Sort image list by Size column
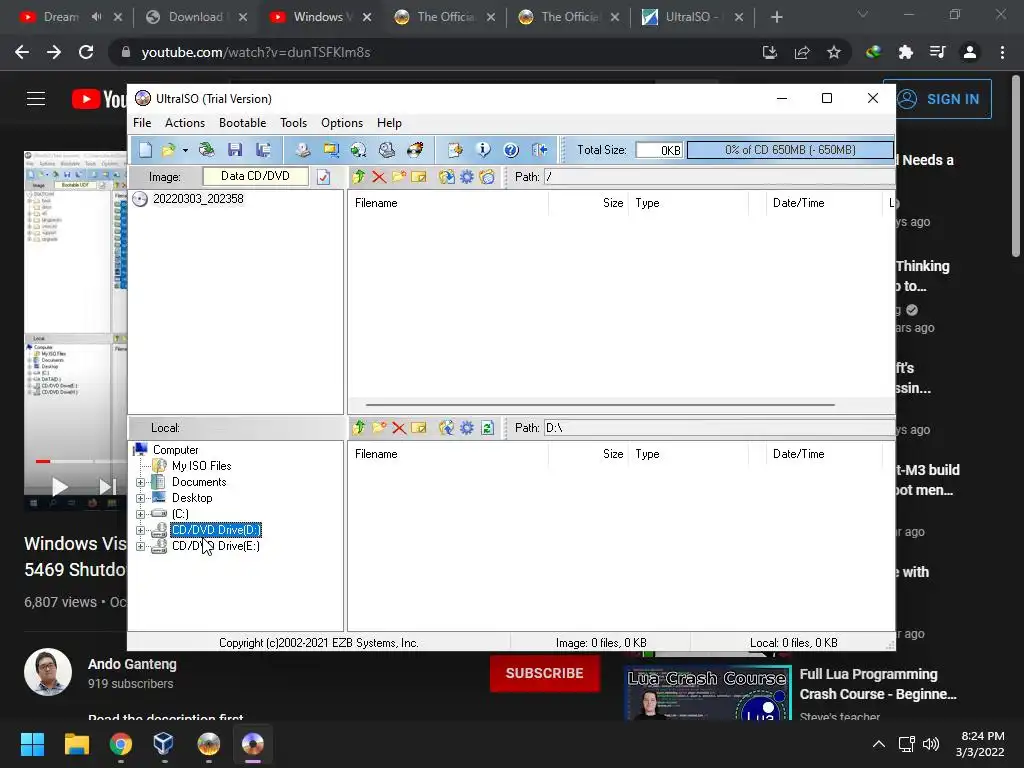 [x=588, y=203]
